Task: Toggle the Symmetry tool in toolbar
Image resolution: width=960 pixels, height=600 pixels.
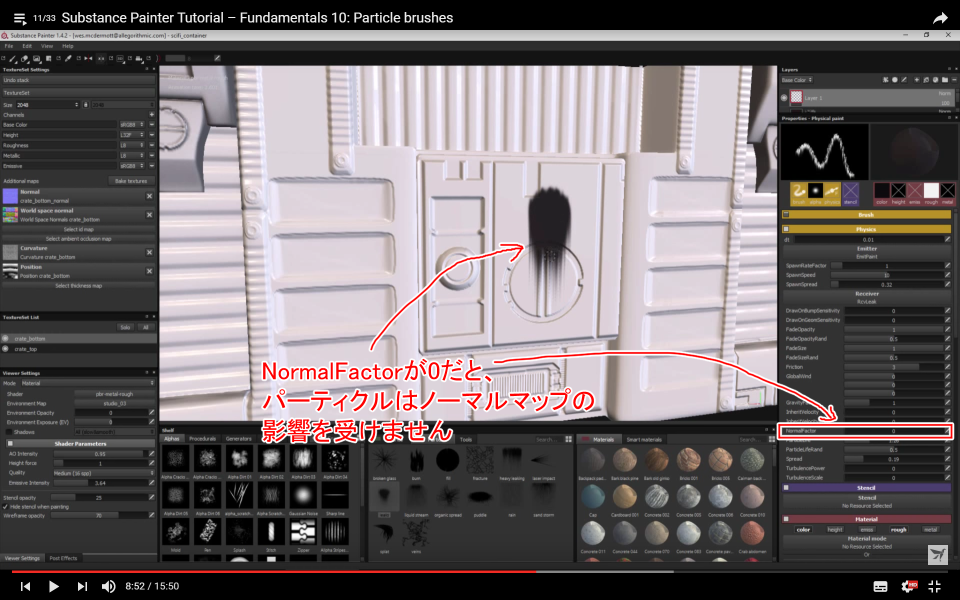Action: pos(88,59)
